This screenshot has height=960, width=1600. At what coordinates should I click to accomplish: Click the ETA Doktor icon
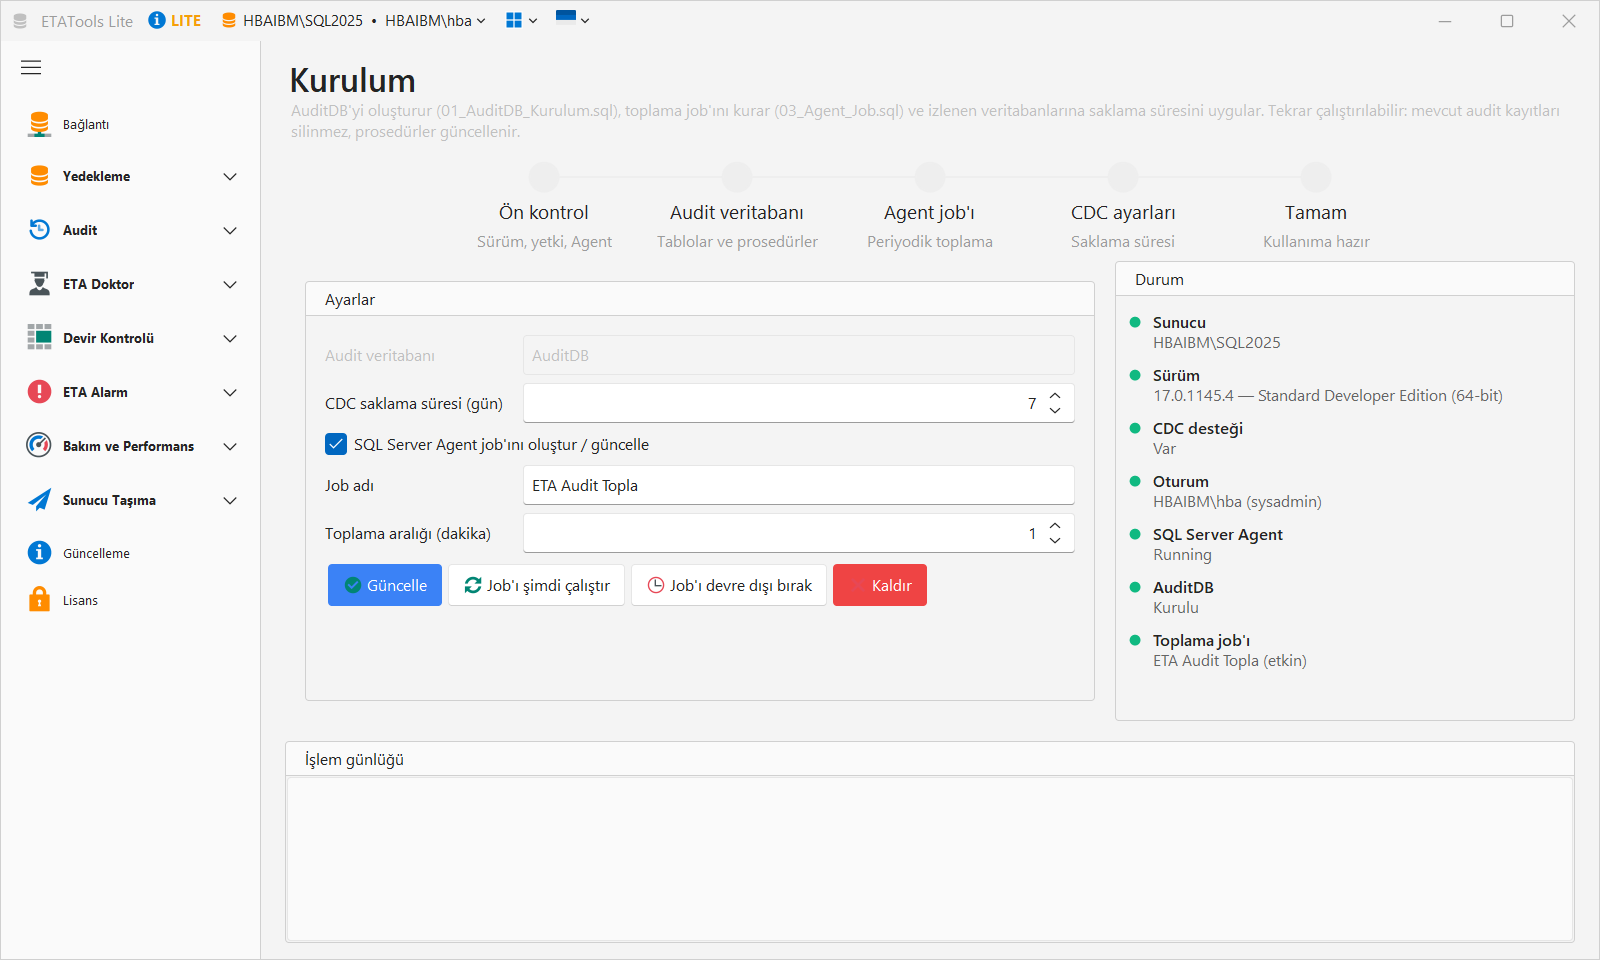coord(39,284)
